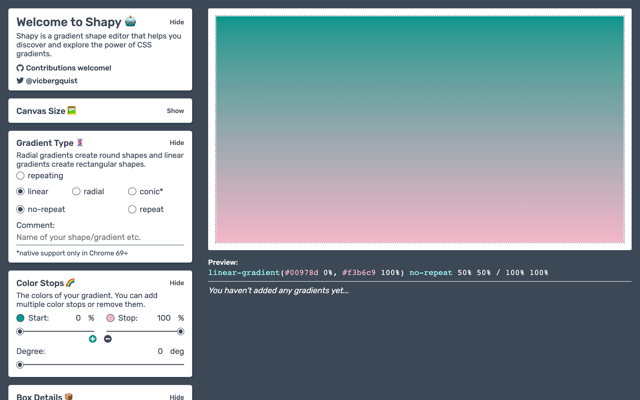Click the #f3b6c9 color code in preview
640x400 pixels.
click(359, 272)
